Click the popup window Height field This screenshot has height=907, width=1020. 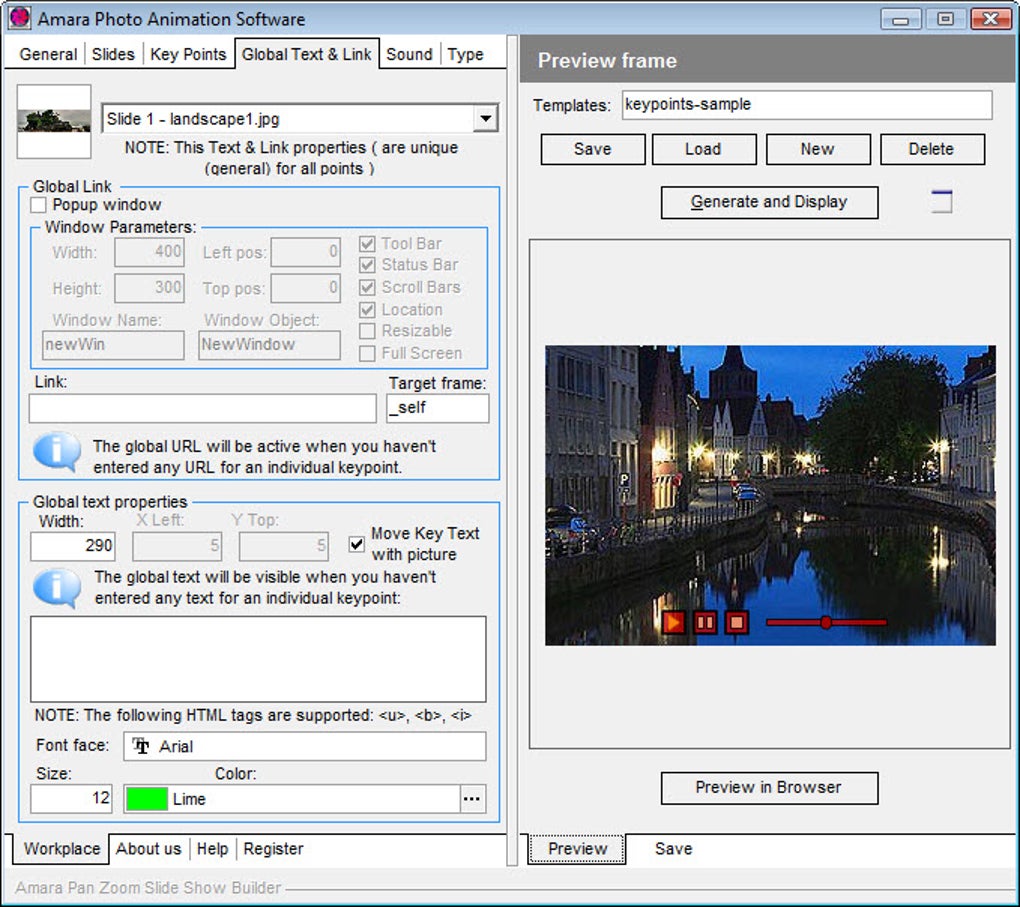click(x=149, y=288)
